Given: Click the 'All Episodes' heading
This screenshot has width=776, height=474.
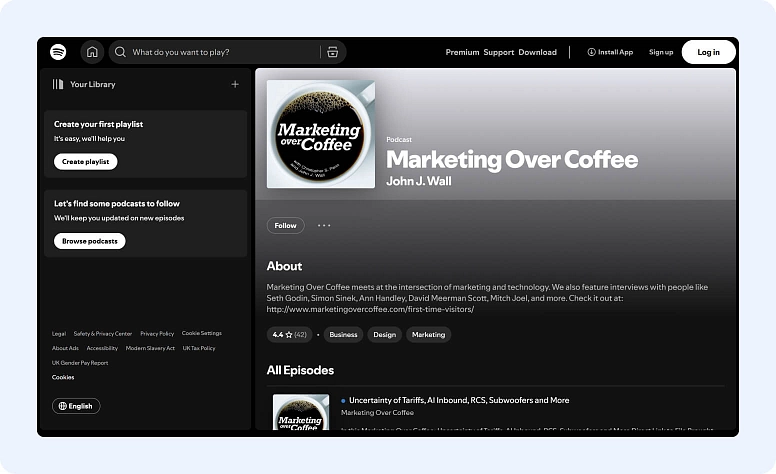Looking at the screenshot, I should click(300, 370).
